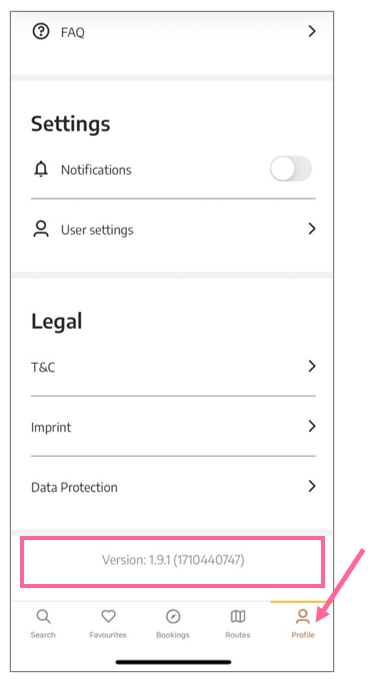379x688 pixels.
Task: Open the Data Protection entry
Action: pos(173,487)
